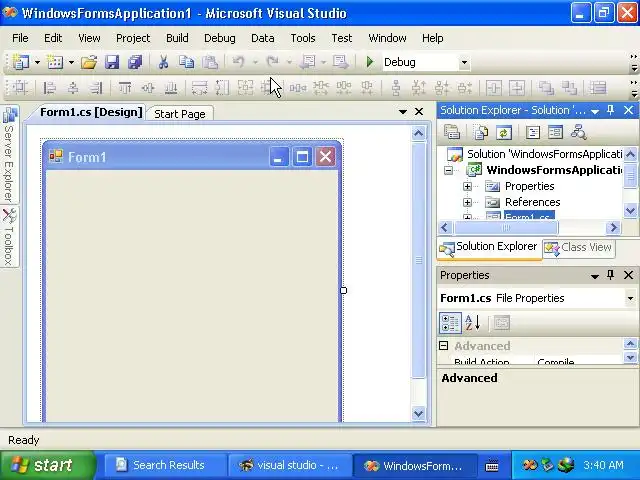Switch to the Class View tab
Viewport: 640px width, 480px height.
(579, 247)
